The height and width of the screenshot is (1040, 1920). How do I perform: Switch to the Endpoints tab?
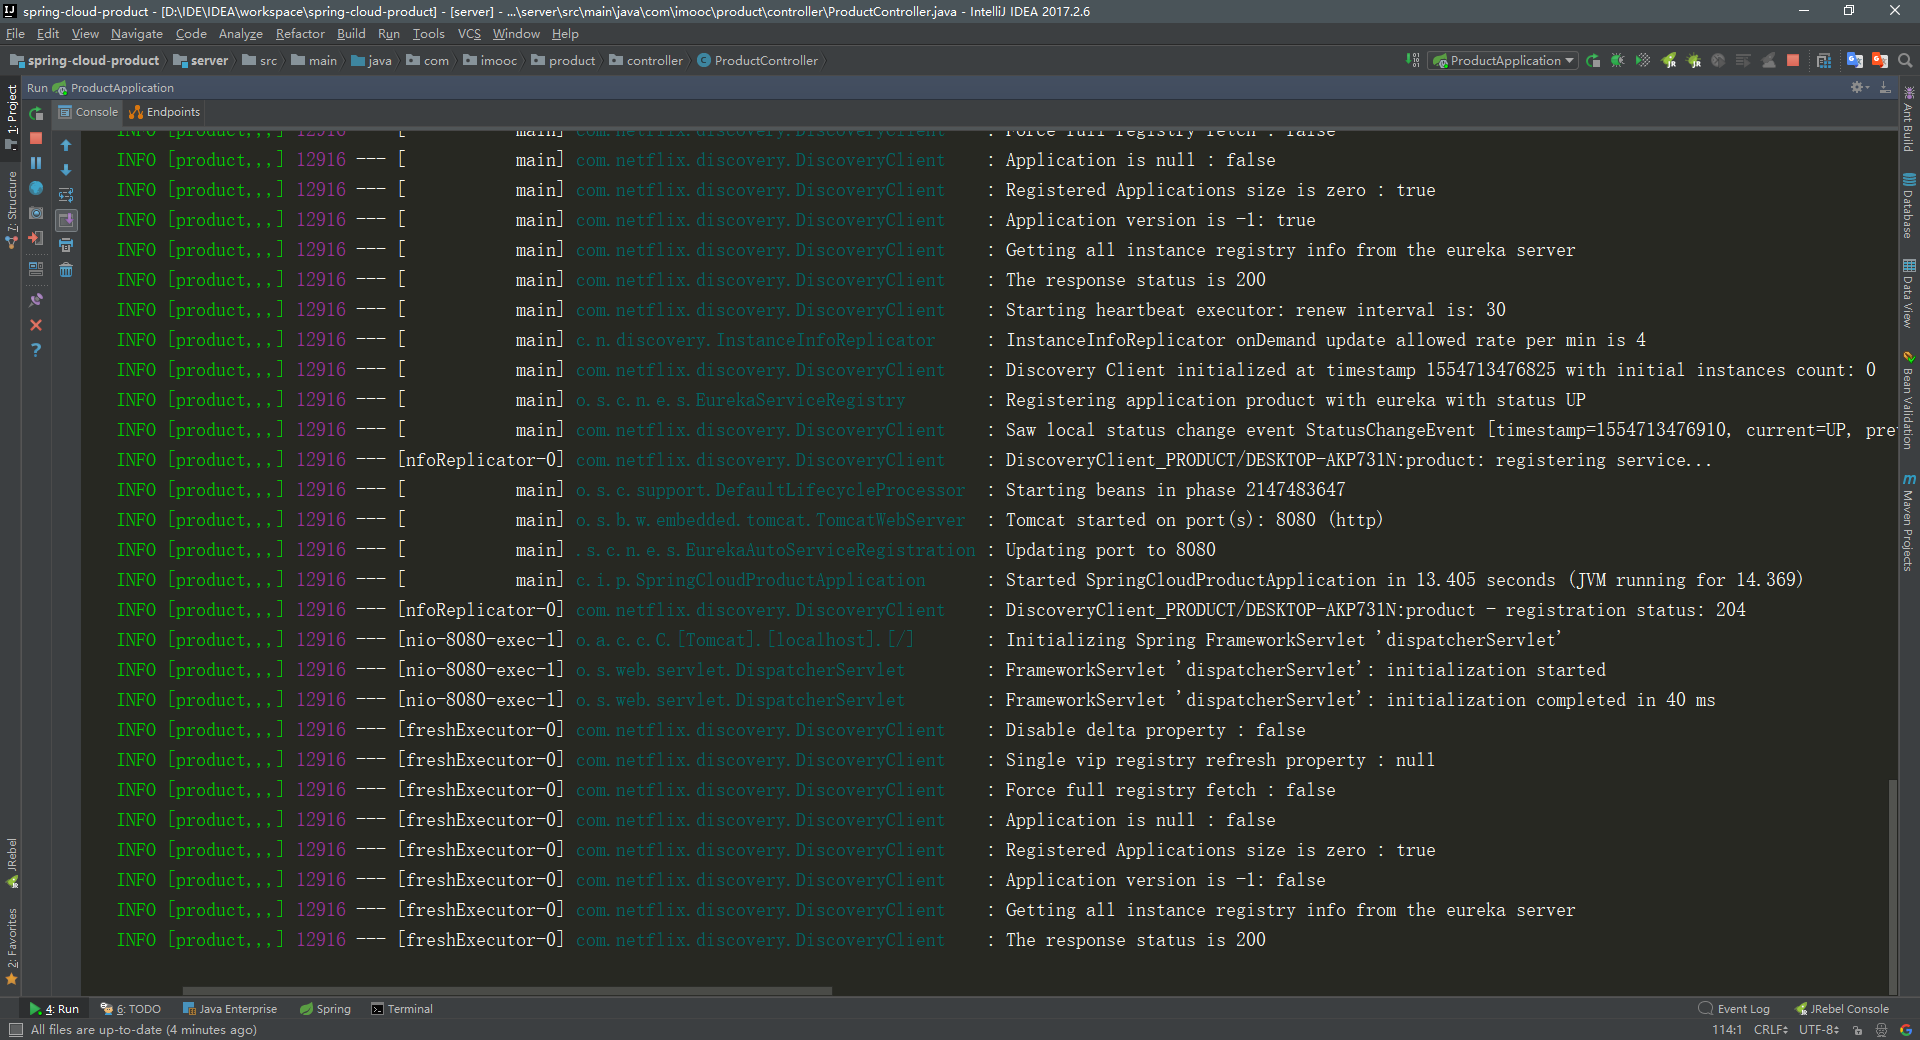tap(165, 112)
